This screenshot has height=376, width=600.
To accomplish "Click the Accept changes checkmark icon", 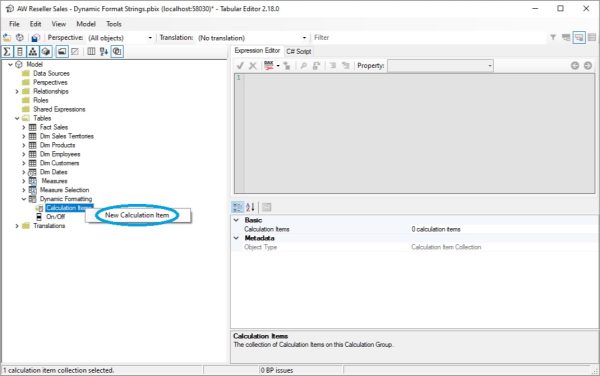I will click(240, 66).
